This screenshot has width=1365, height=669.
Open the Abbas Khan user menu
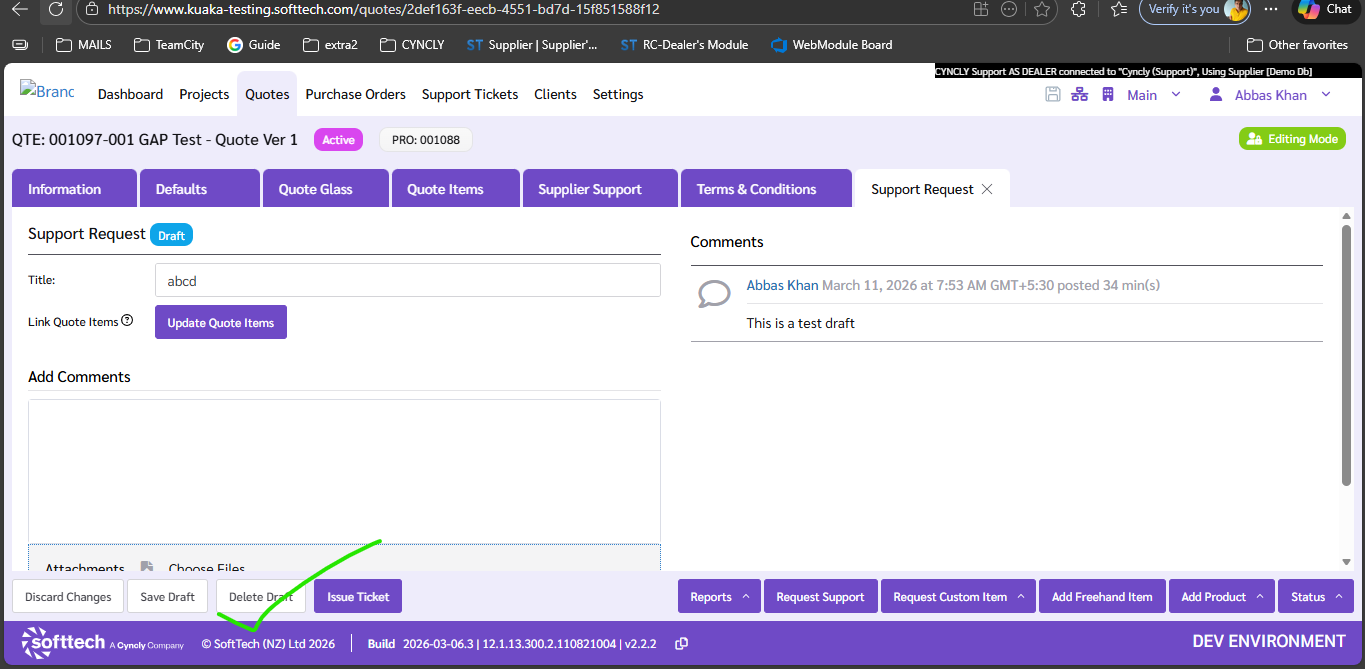[1270, 95]
